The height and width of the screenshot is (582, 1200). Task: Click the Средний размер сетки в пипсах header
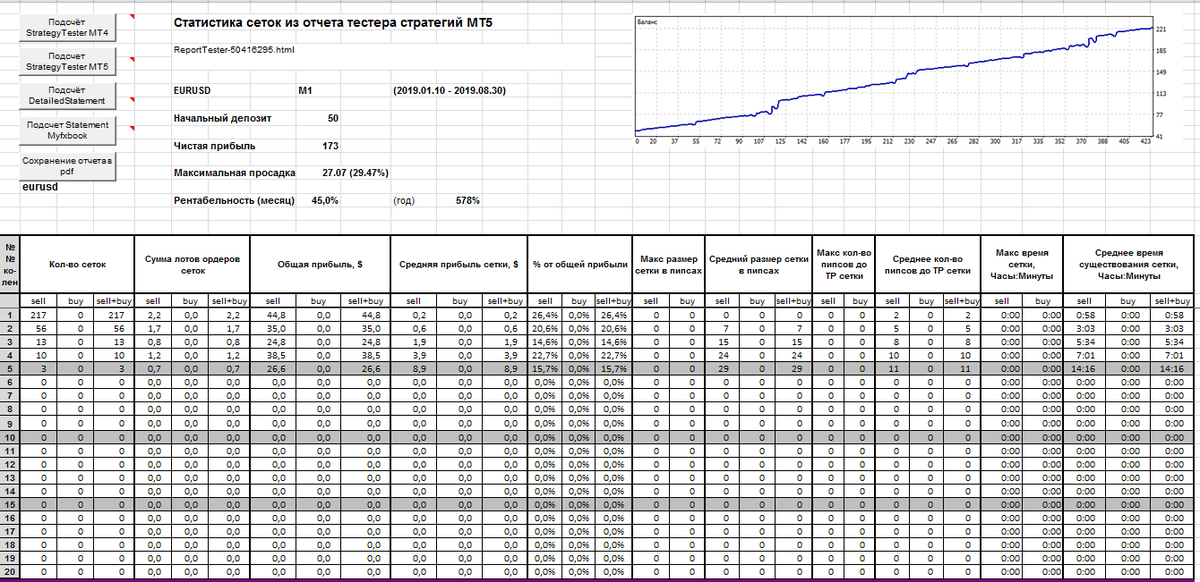click(757, 264)
